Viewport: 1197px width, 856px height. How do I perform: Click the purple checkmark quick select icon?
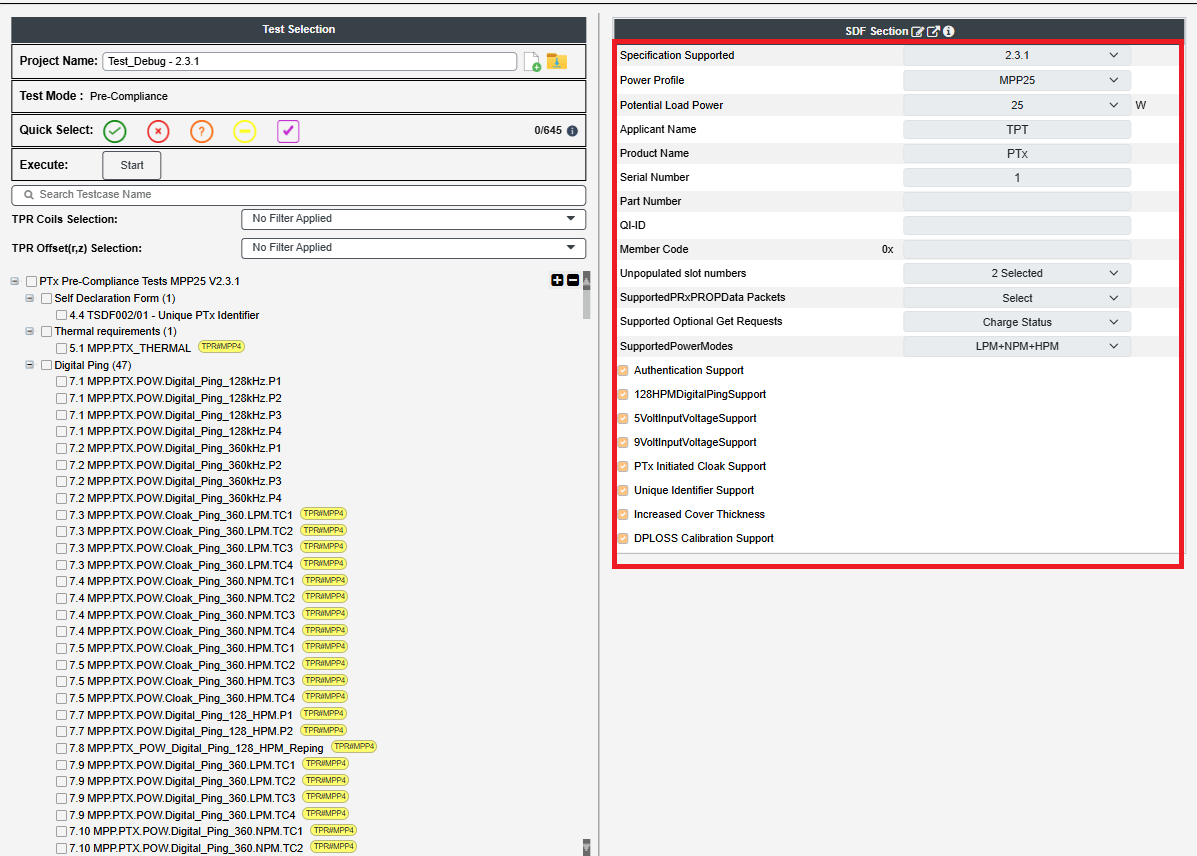288,131
